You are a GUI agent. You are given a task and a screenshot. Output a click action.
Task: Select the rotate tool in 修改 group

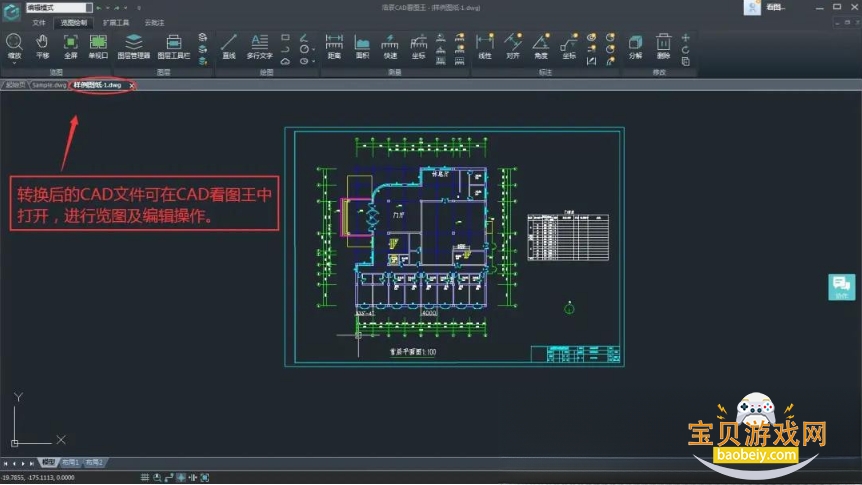(x=686, y=50)
